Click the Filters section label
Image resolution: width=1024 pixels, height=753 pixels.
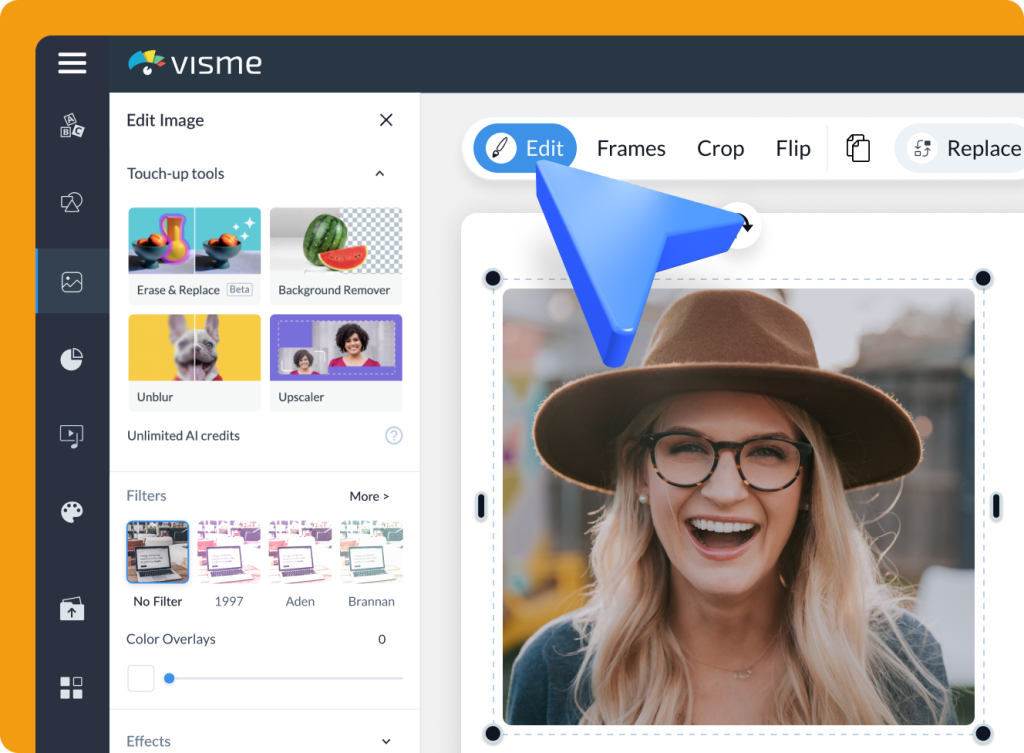point(146,496)
